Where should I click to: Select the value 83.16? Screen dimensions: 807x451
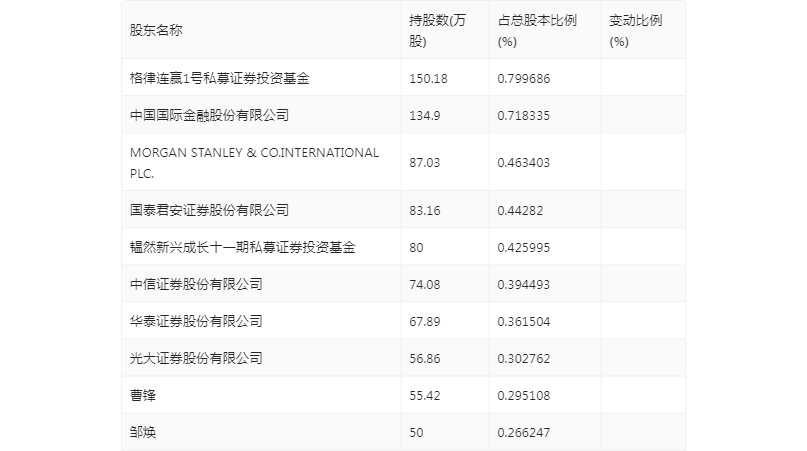coord(425,211)
